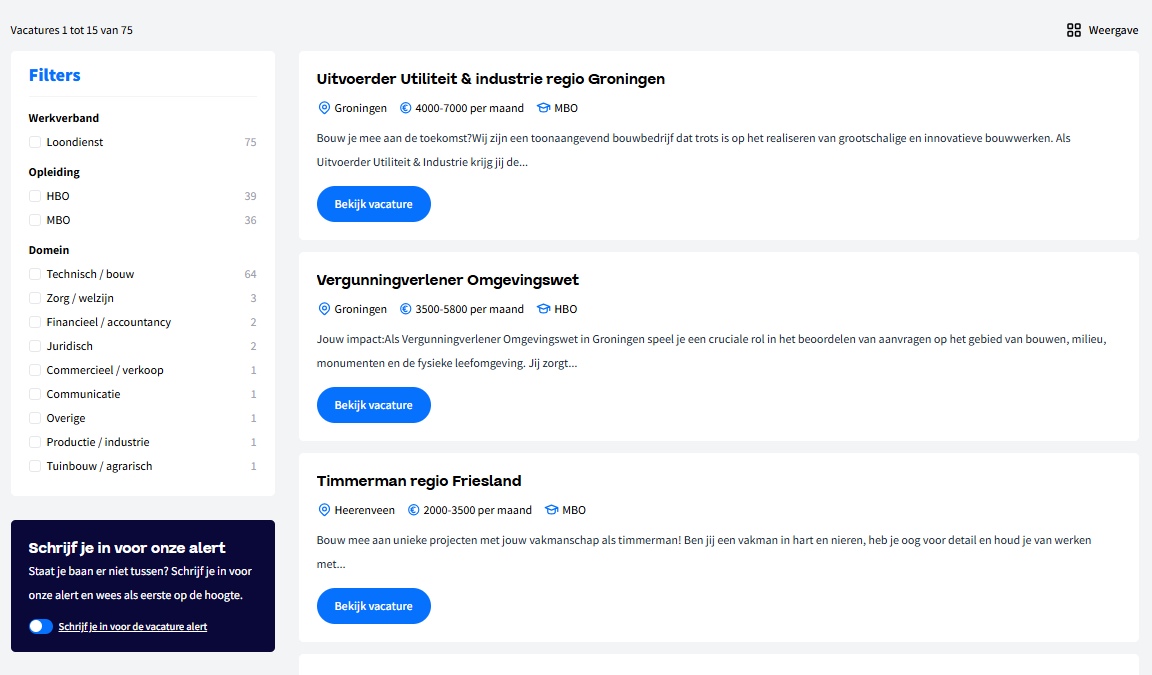Check the Tuinbouw / agrarisch filter
1152x675 pixels.
(35, 466)
